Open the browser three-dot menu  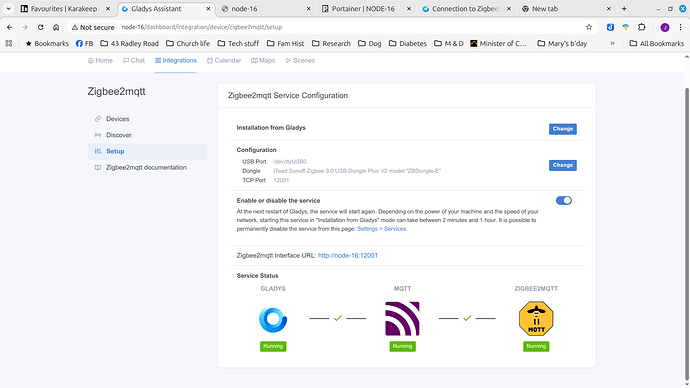point(680,27)
